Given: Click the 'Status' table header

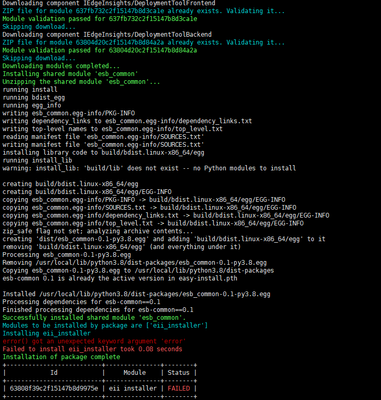Looking at the screenshot, I should [x=178, y=372].
